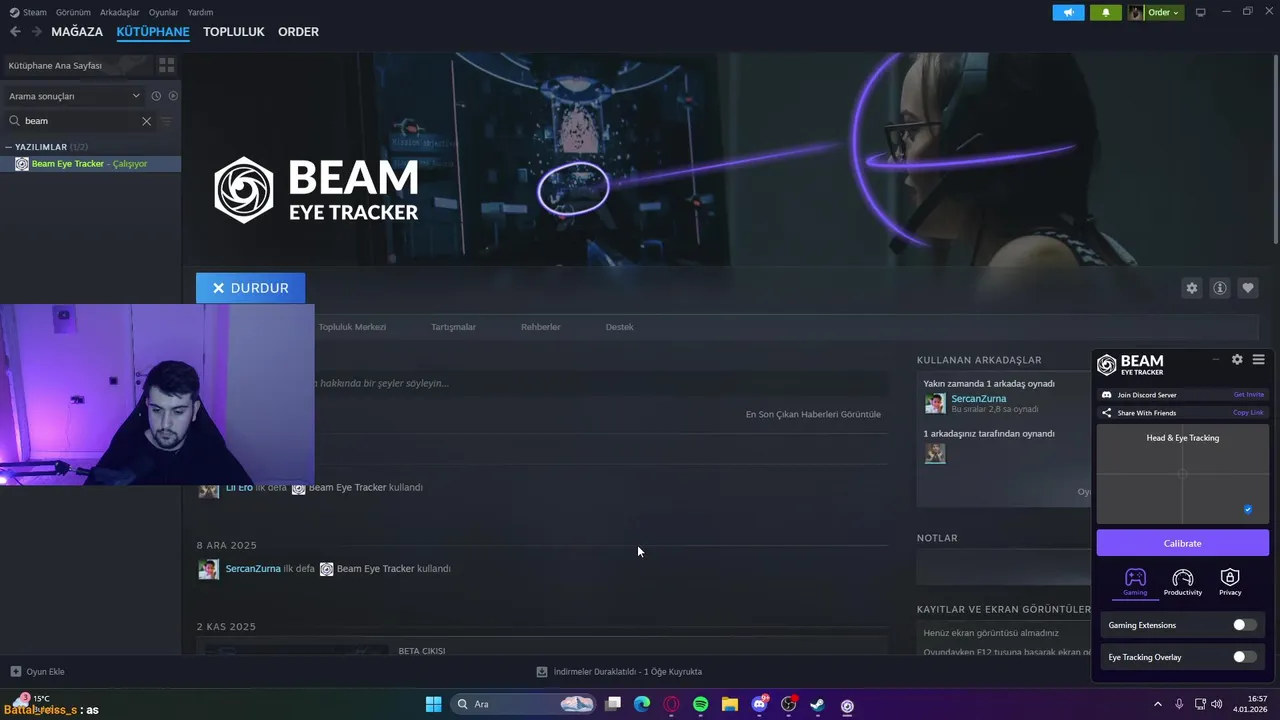Open Beam app settings gear
This screenshot has height=720, width=1280.
pyautogui.click(x=1237, y=359)
